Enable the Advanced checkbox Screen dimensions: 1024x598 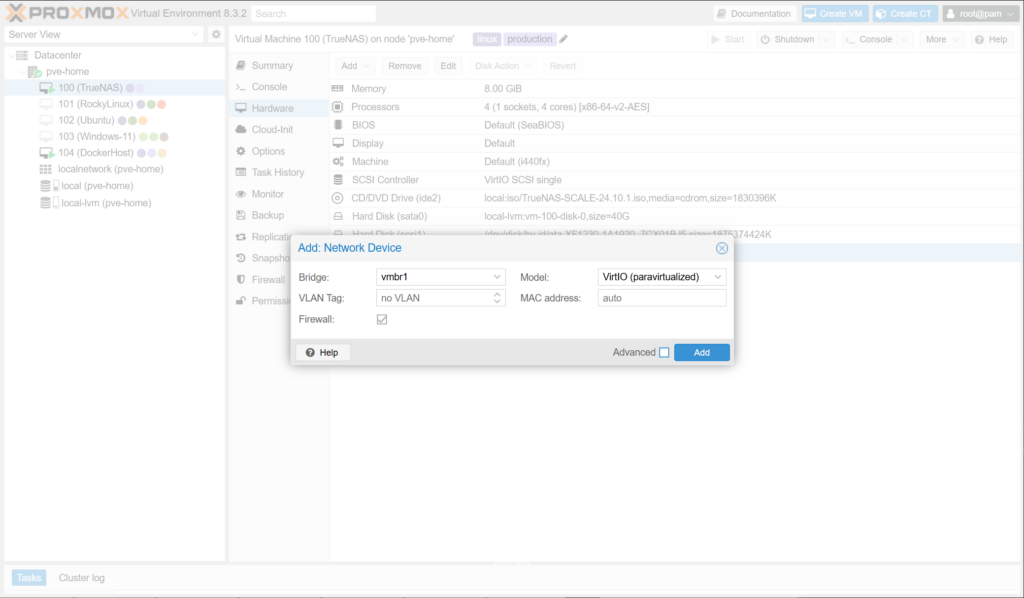pyautogui.click(x=664, y=353)
